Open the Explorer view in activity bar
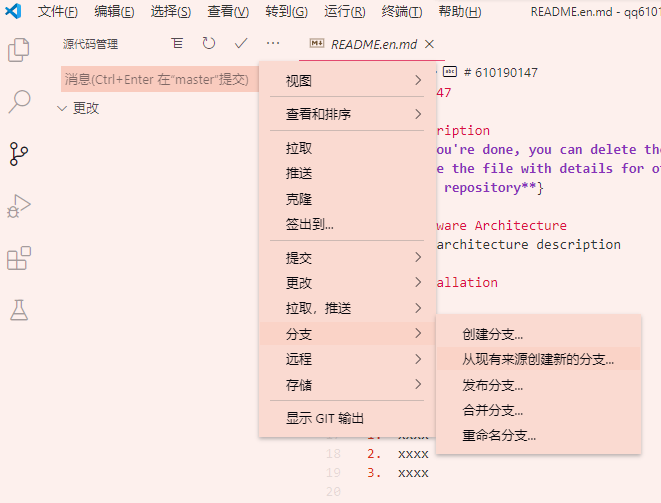This screenshot has height=503, width=661. coord(18,50)
